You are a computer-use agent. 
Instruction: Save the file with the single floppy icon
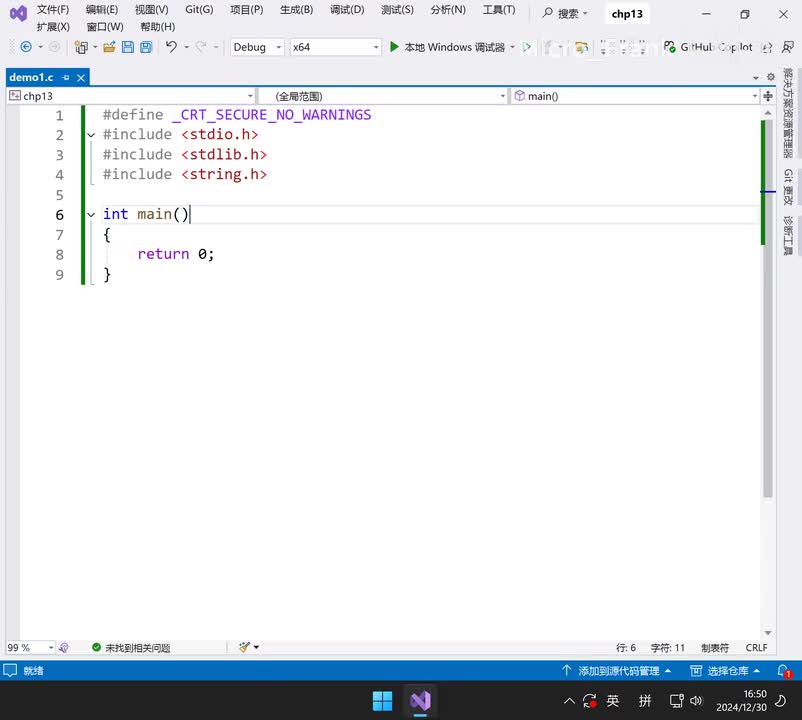tap(128, 47)
